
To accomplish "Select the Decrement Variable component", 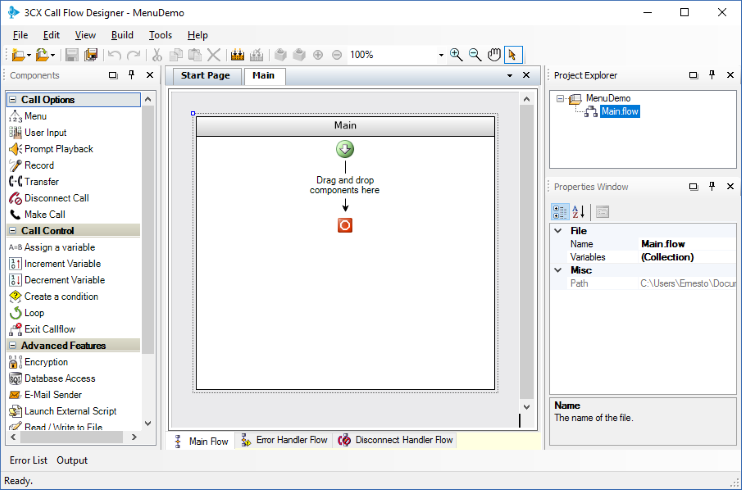I will 57,280.
